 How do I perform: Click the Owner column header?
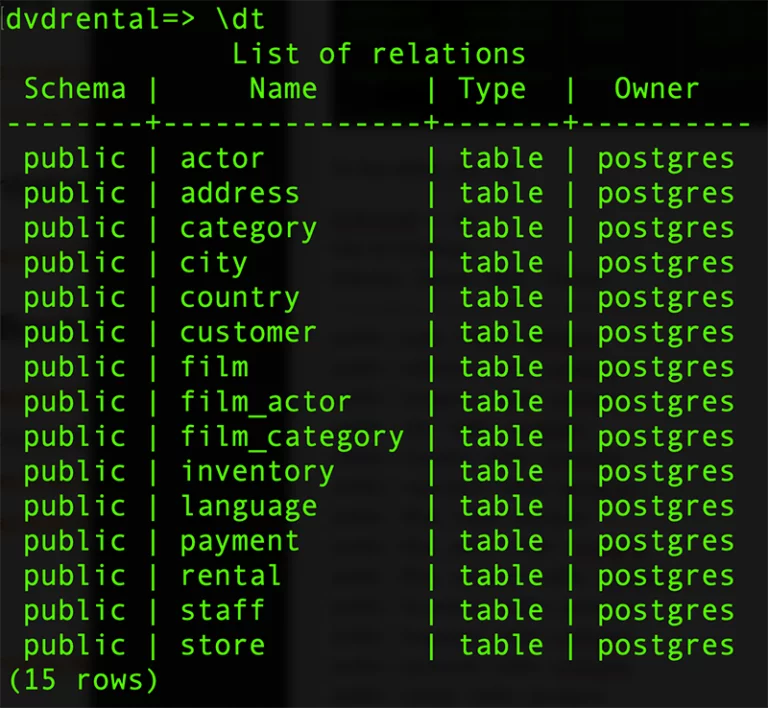click(x=657, y=89)
